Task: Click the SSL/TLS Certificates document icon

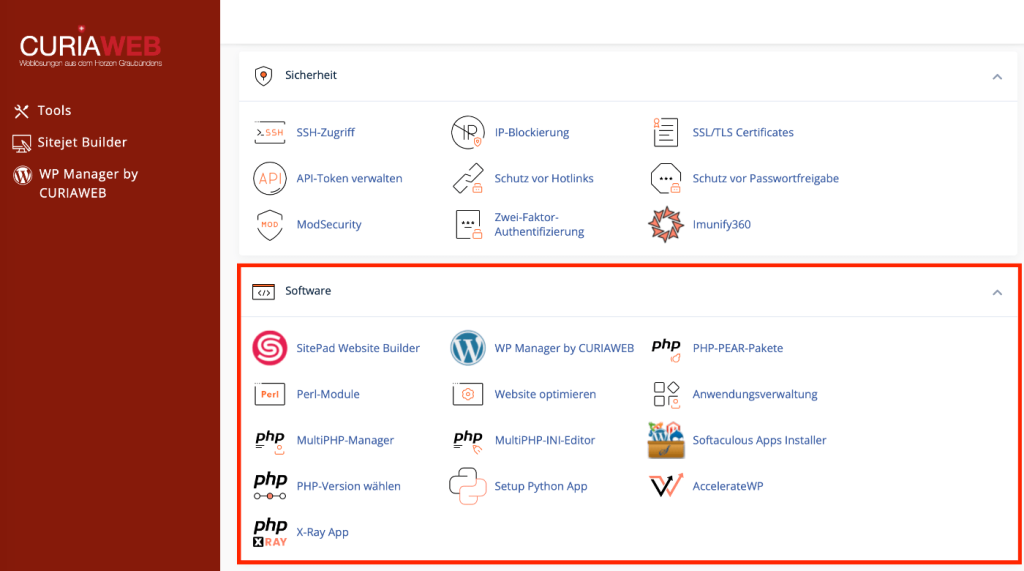Action: (x=665, y=133)
